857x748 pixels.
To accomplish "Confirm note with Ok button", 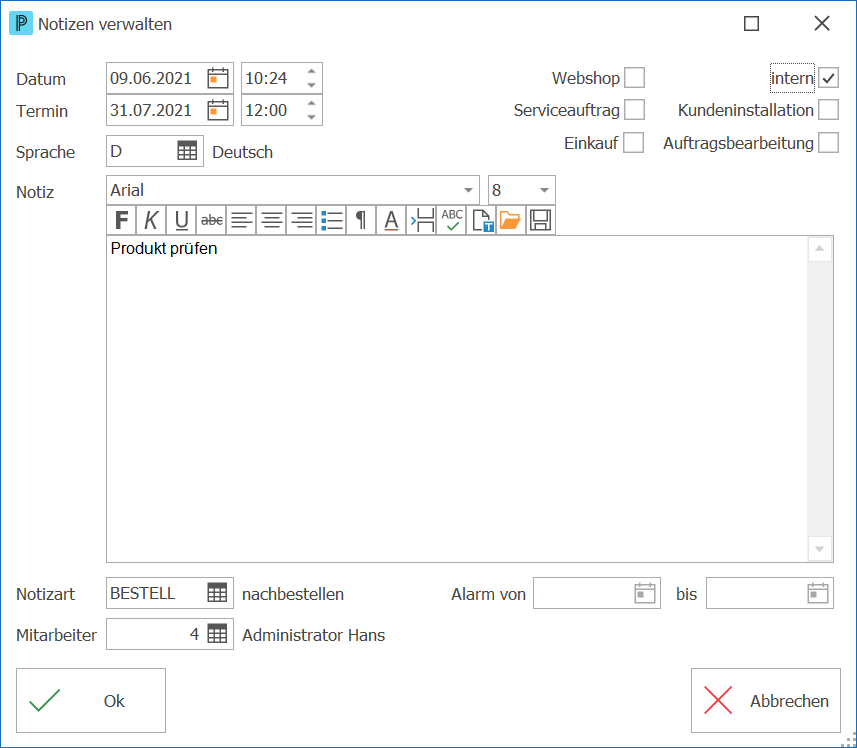I will (91, 700).
